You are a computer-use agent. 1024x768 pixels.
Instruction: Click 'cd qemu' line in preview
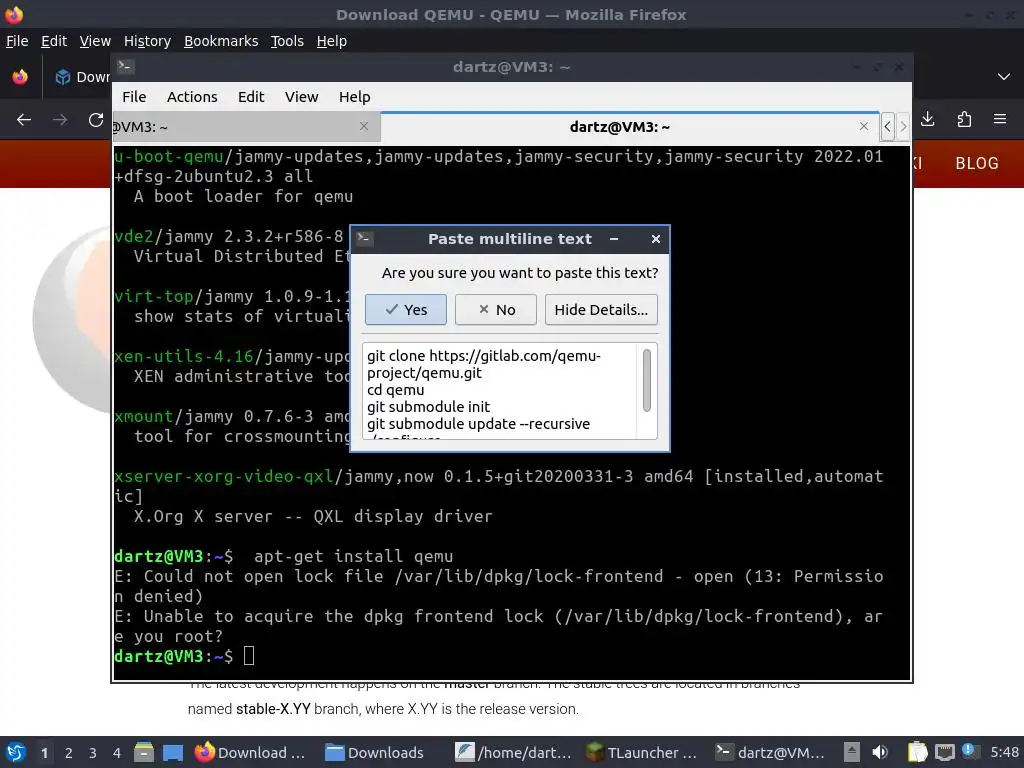tap(396, 390)
